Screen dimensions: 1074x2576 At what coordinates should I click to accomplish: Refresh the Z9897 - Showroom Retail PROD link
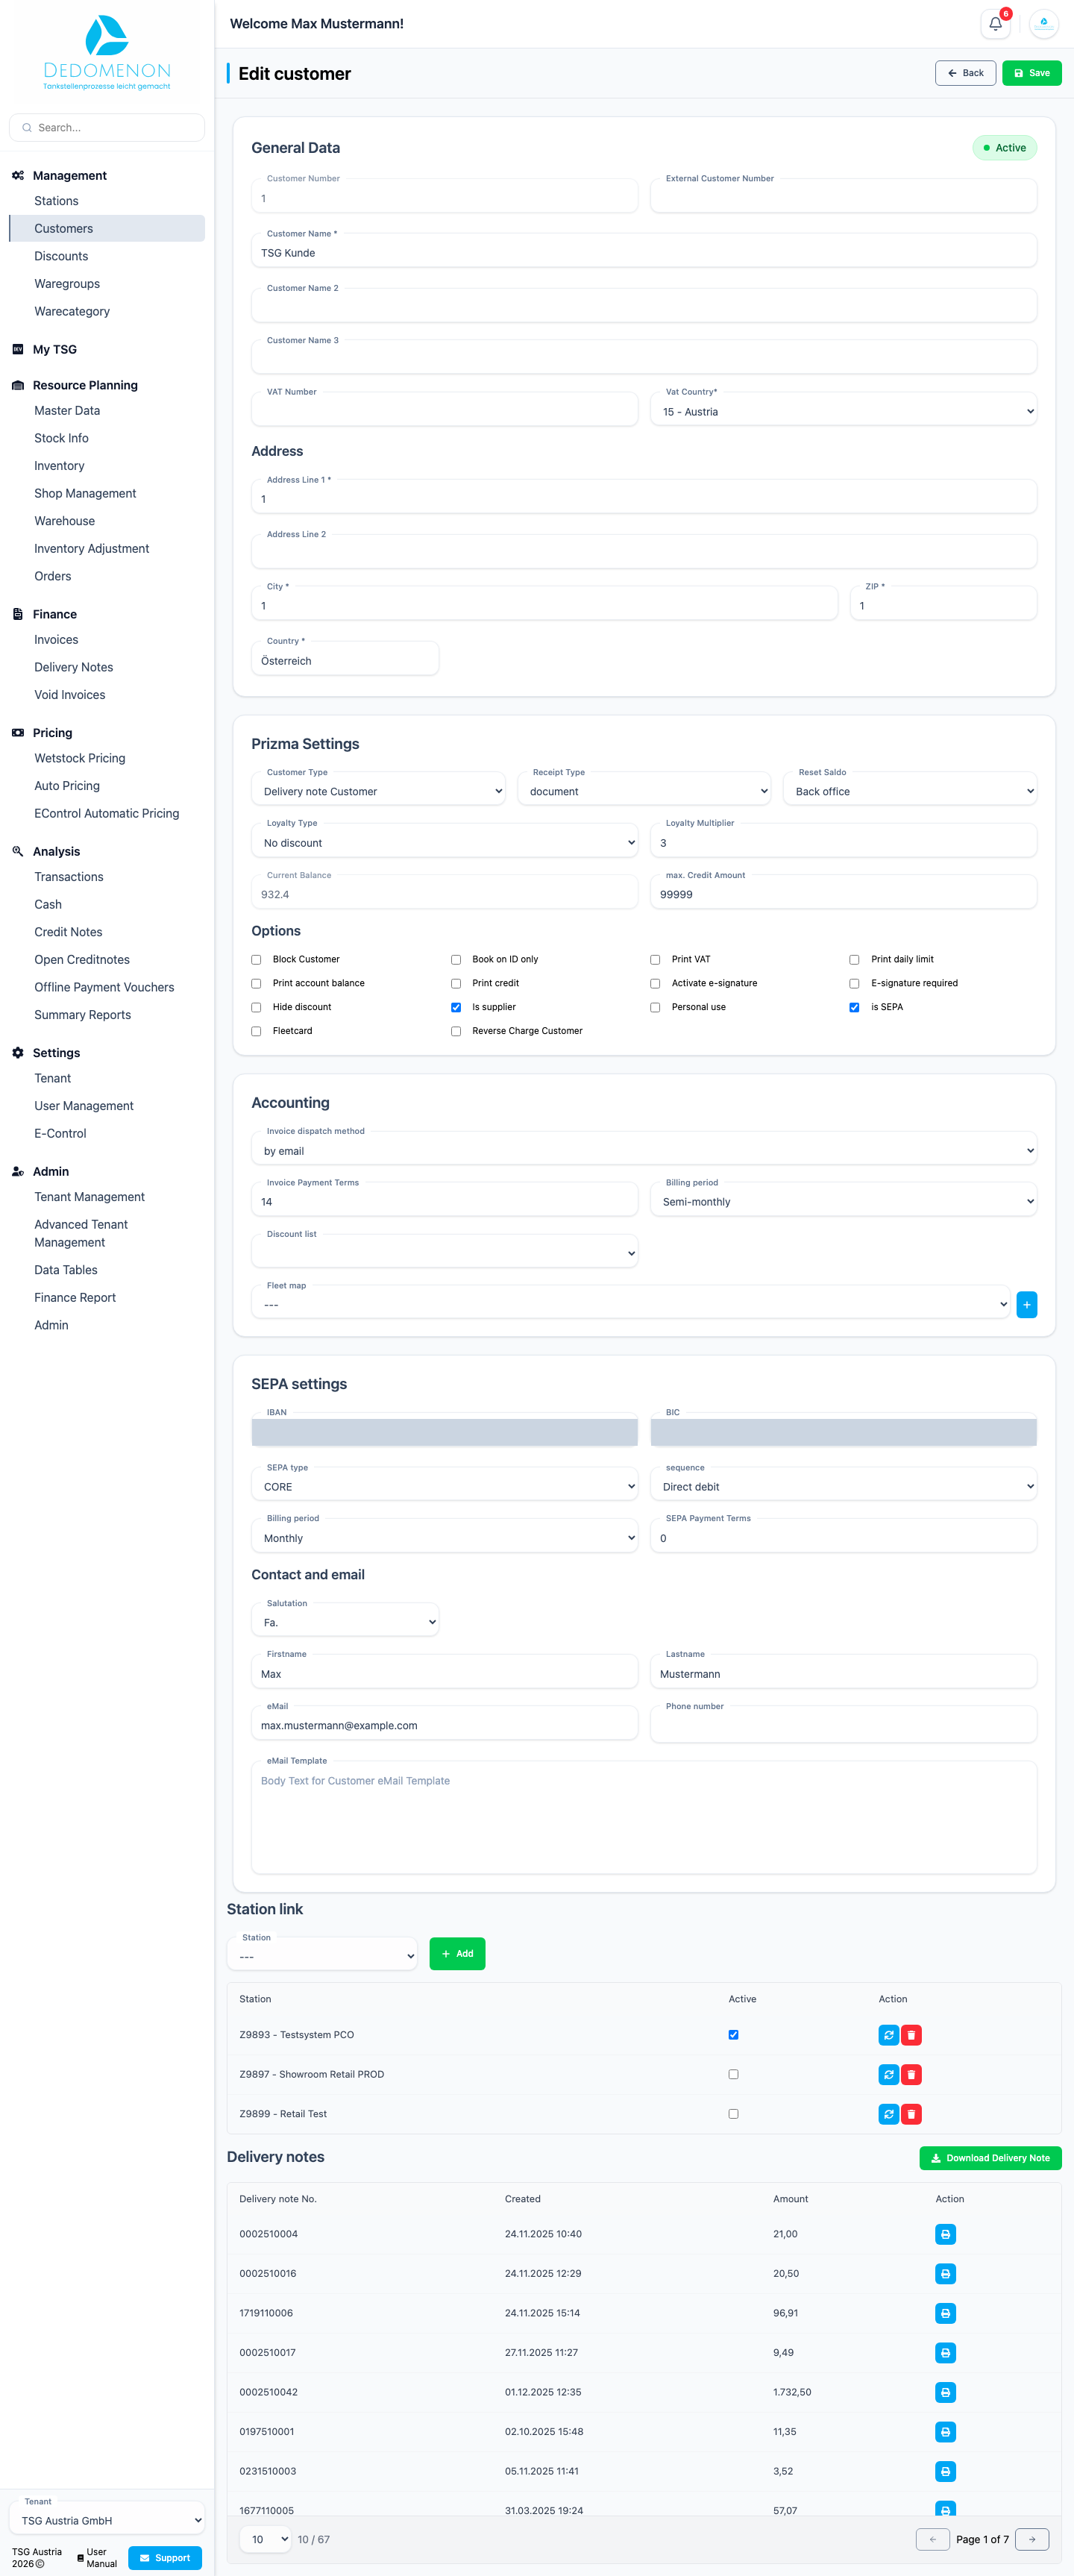tap(888, 2074)
